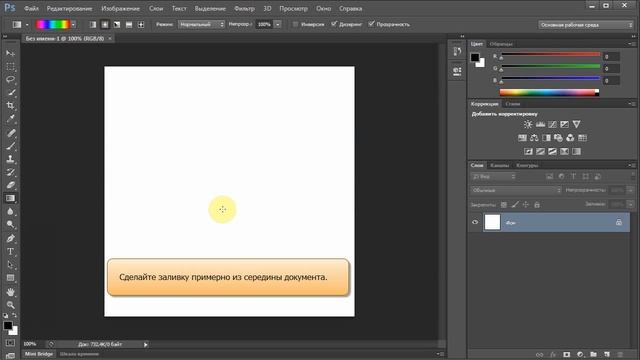Add Channel Mixer adjustment
This screenshot has width=640, height=360.
pos(570,138)
